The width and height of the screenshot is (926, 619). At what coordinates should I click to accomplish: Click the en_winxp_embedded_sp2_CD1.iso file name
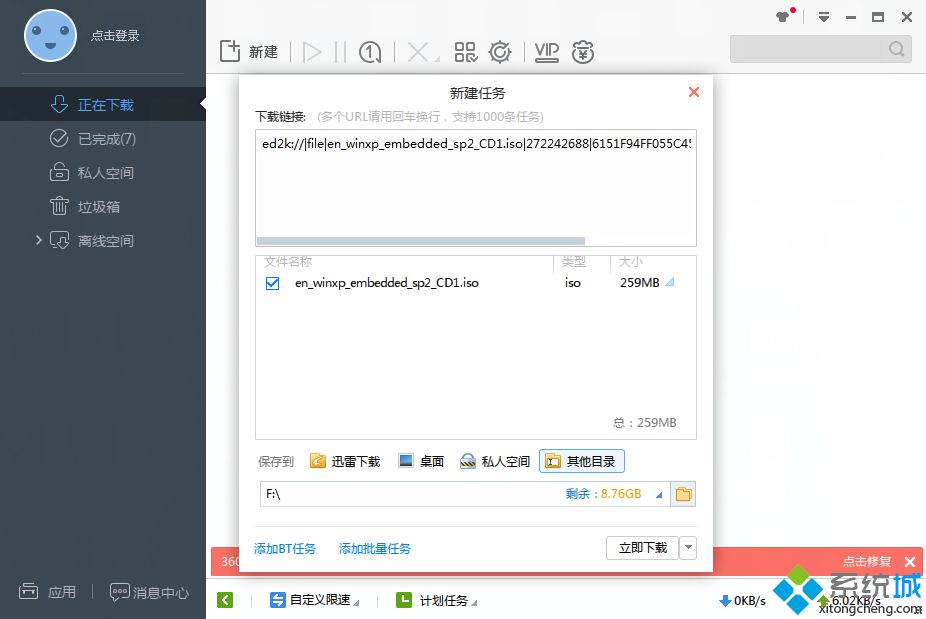[x=387, y=283]
